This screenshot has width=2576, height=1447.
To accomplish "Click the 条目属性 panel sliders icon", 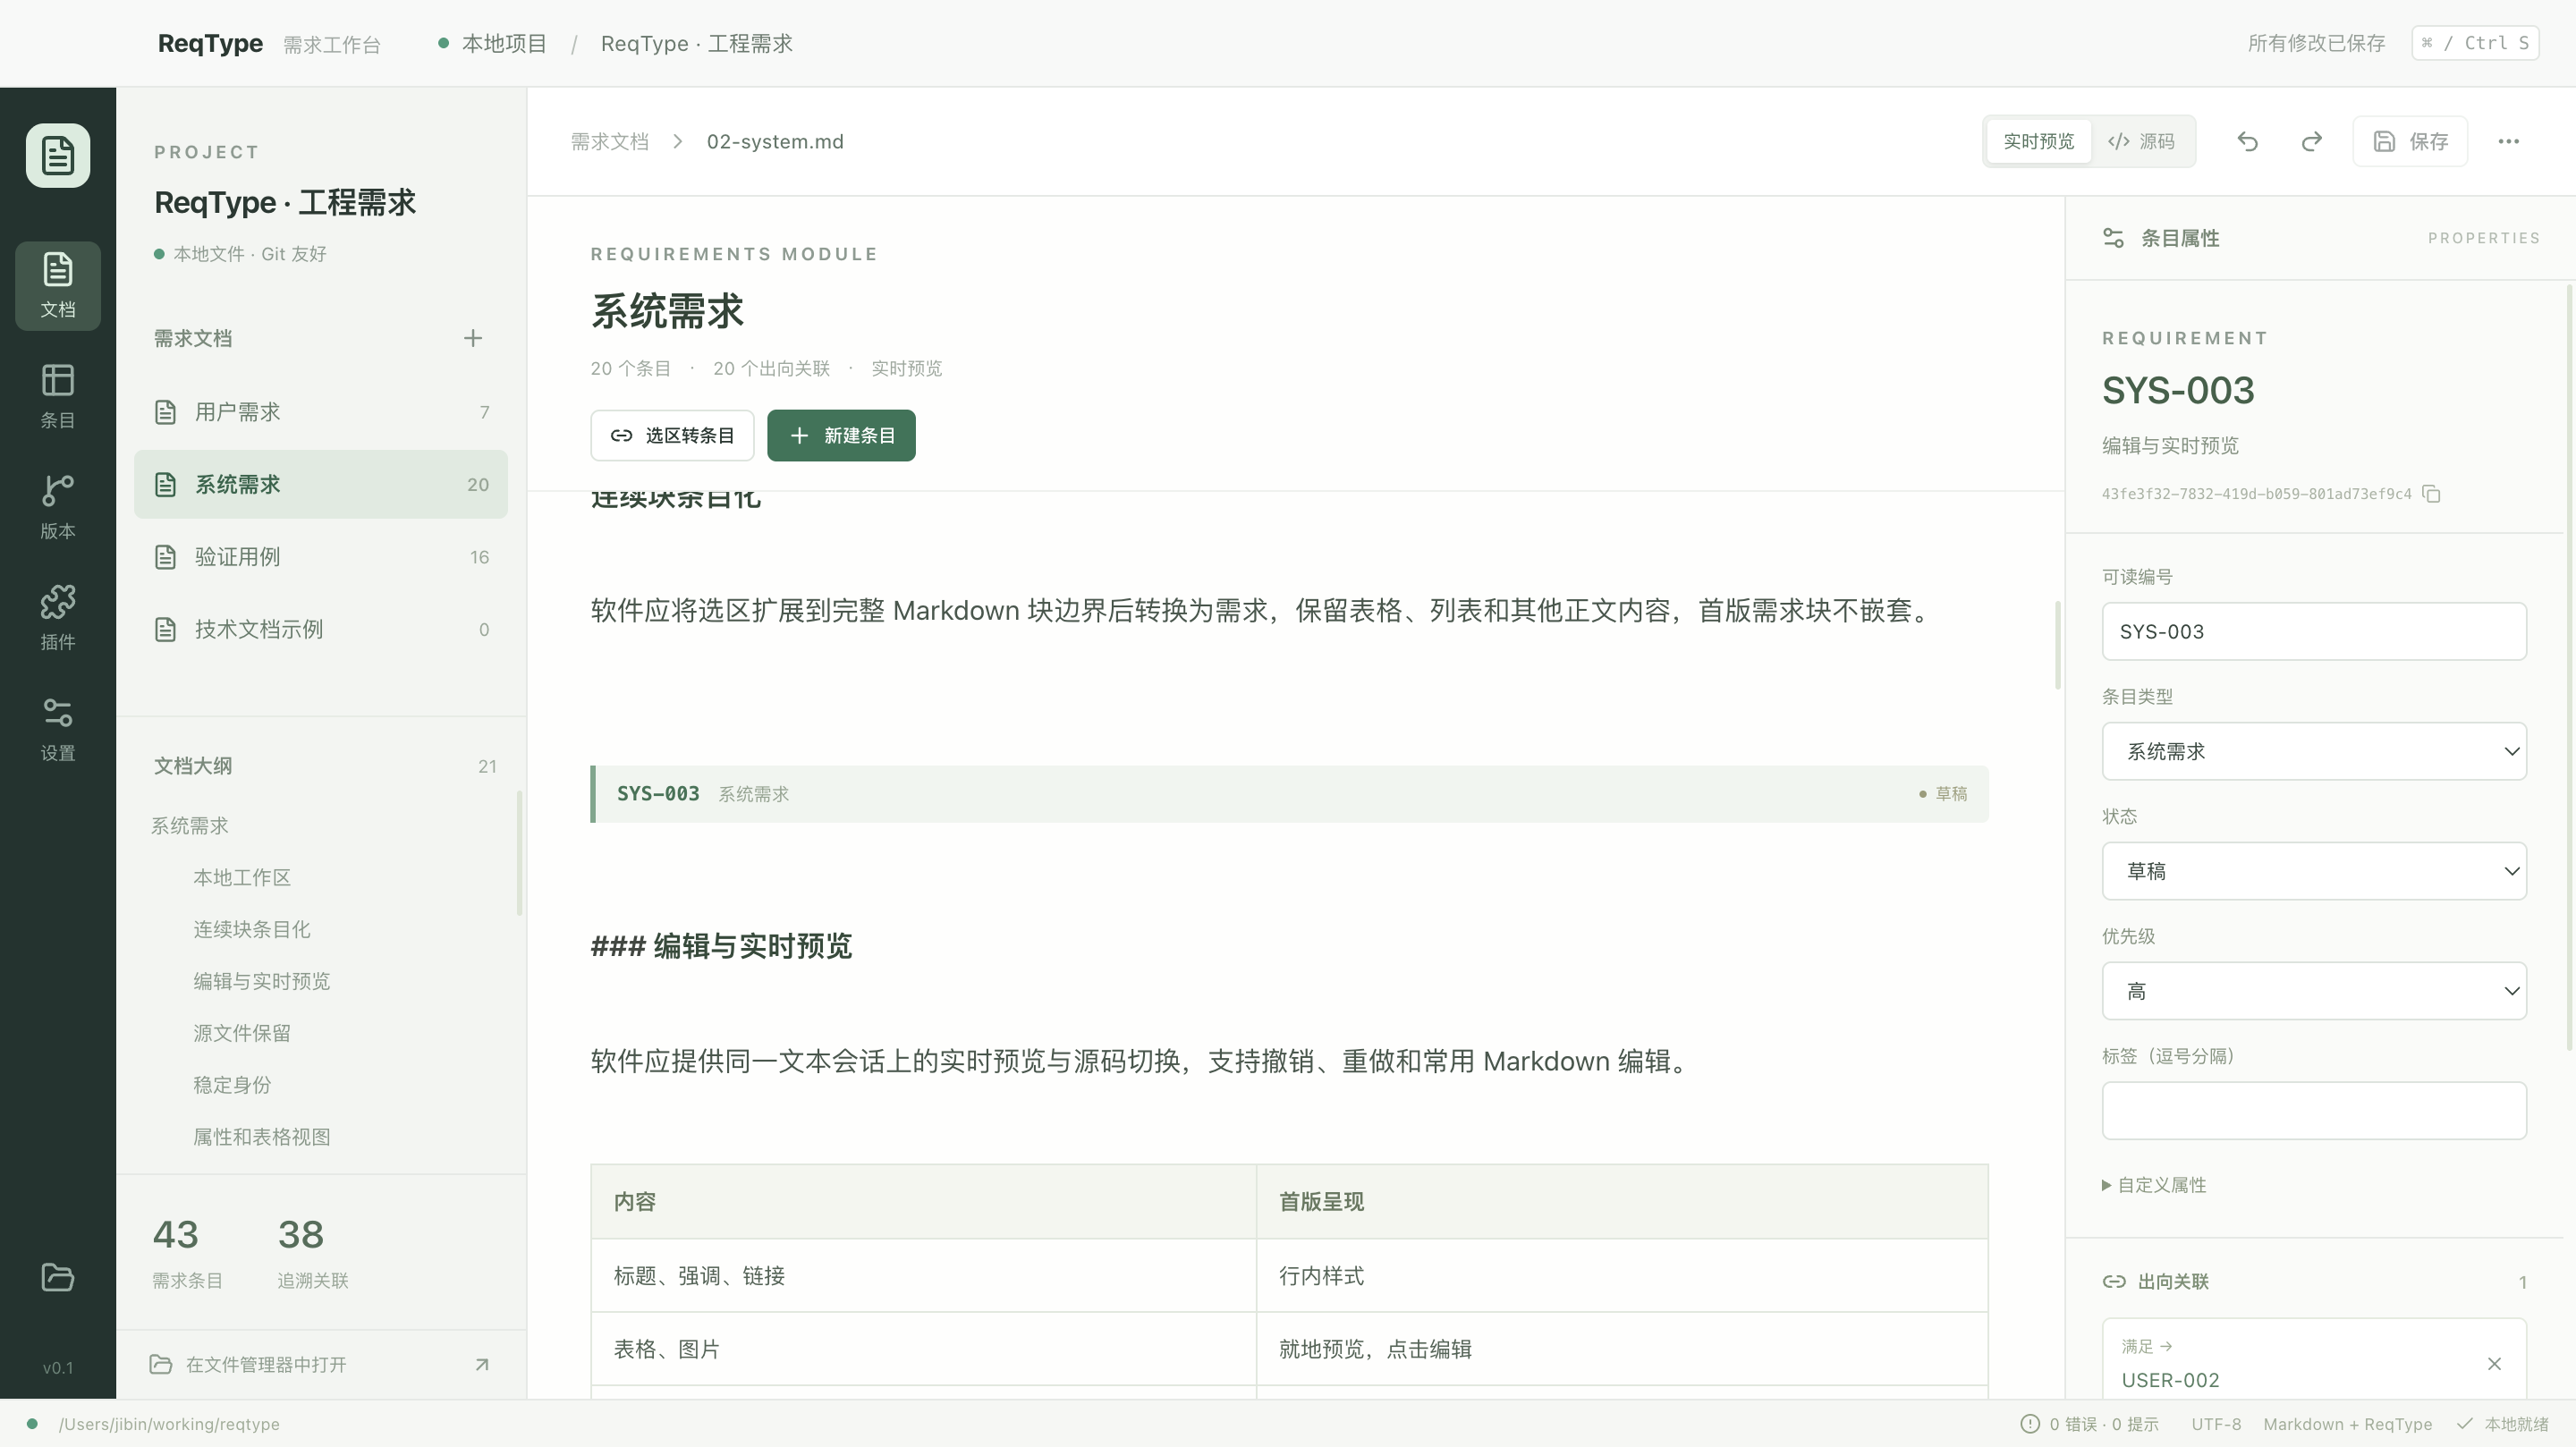I will 2113,238.
